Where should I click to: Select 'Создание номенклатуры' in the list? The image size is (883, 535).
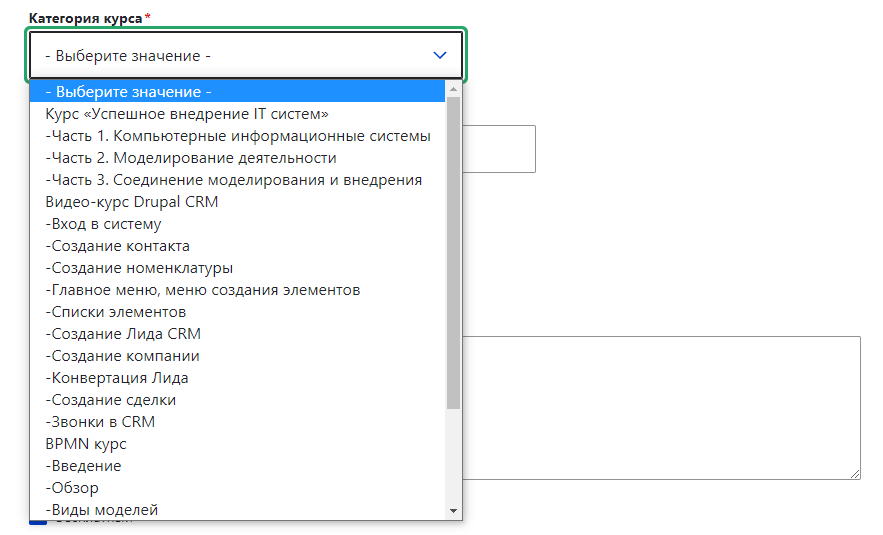237,268
